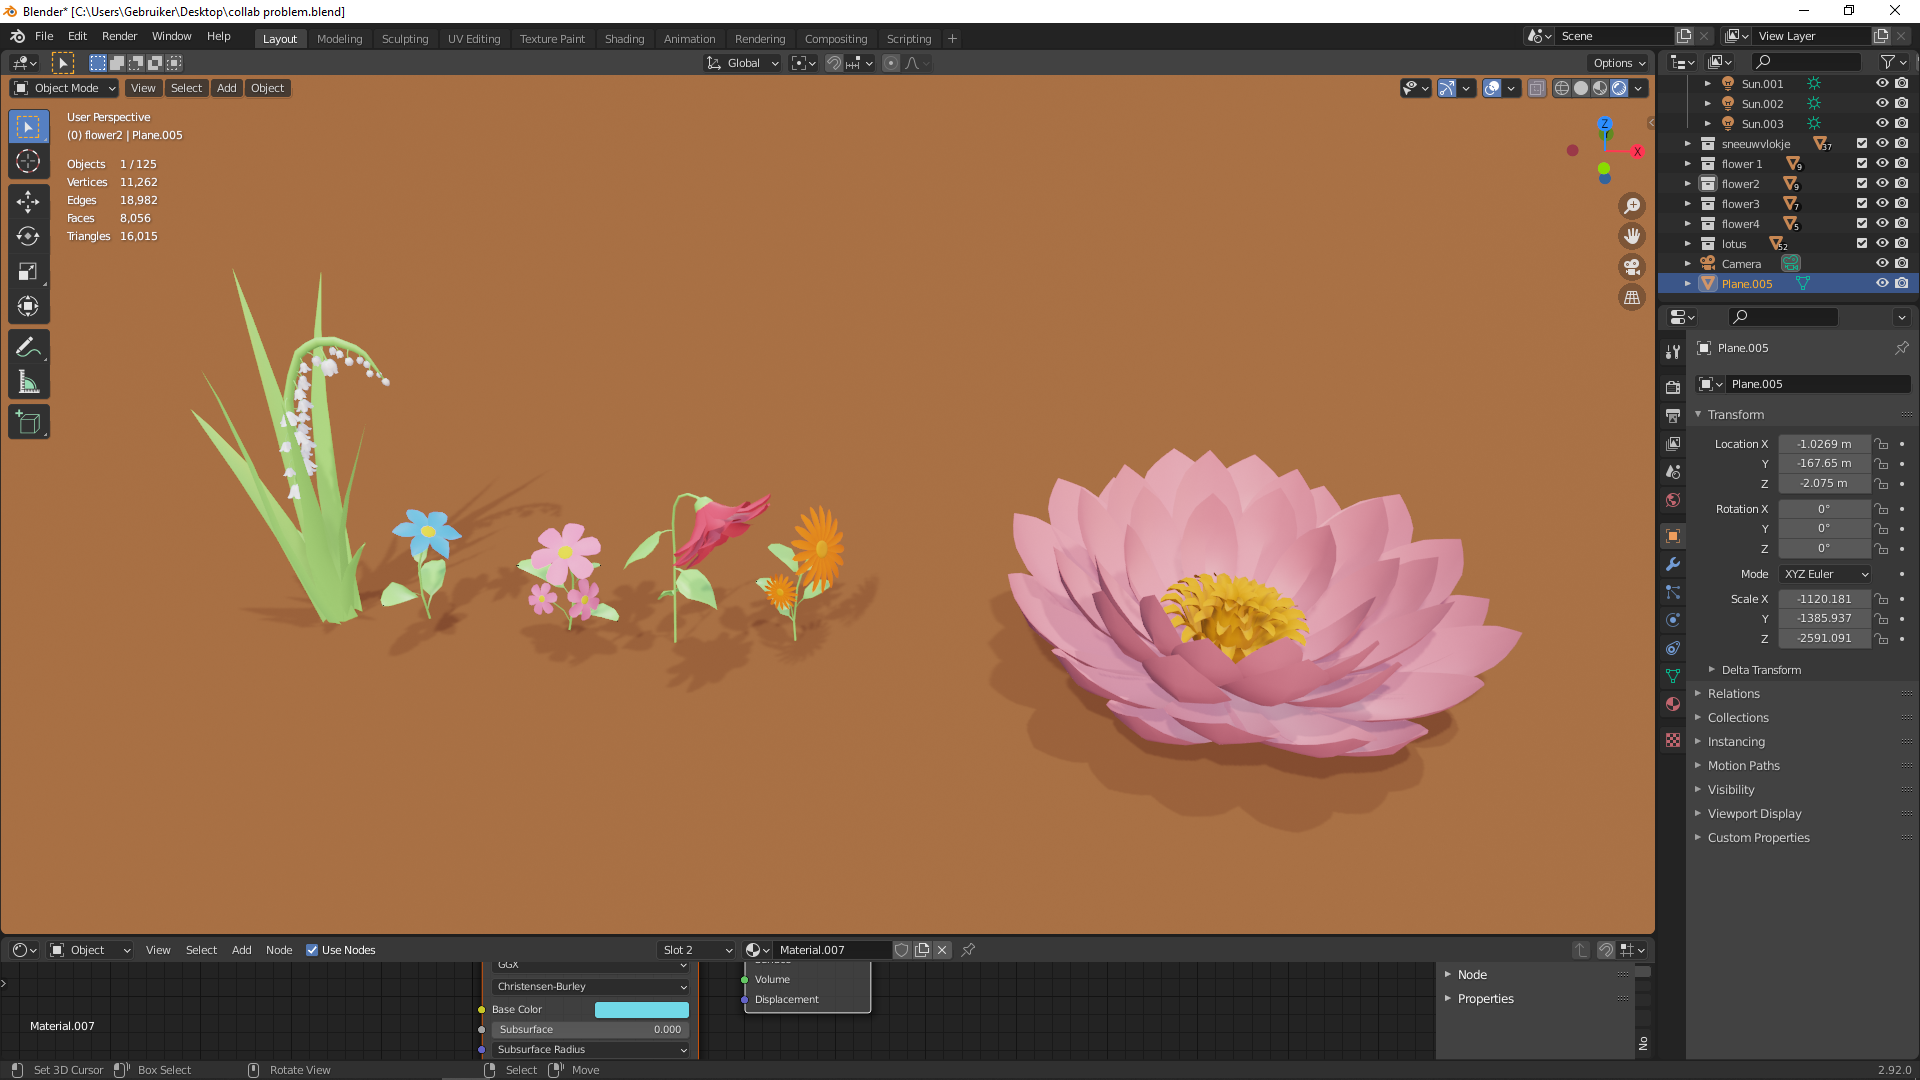Screen dimensions: 1920x1080
Task: Exclude lotus collection from view layer
Action: click(x=1862, y=244)
